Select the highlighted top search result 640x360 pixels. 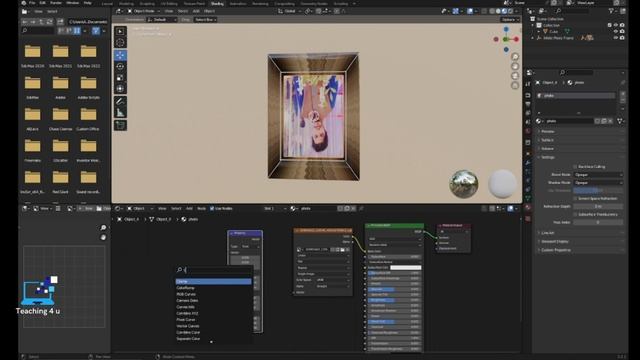pos(213,282)
